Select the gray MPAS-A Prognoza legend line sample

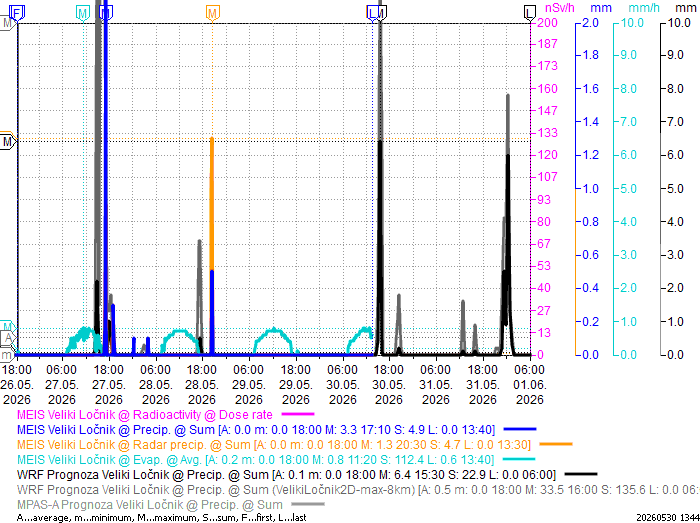click(x=308, y=504)
